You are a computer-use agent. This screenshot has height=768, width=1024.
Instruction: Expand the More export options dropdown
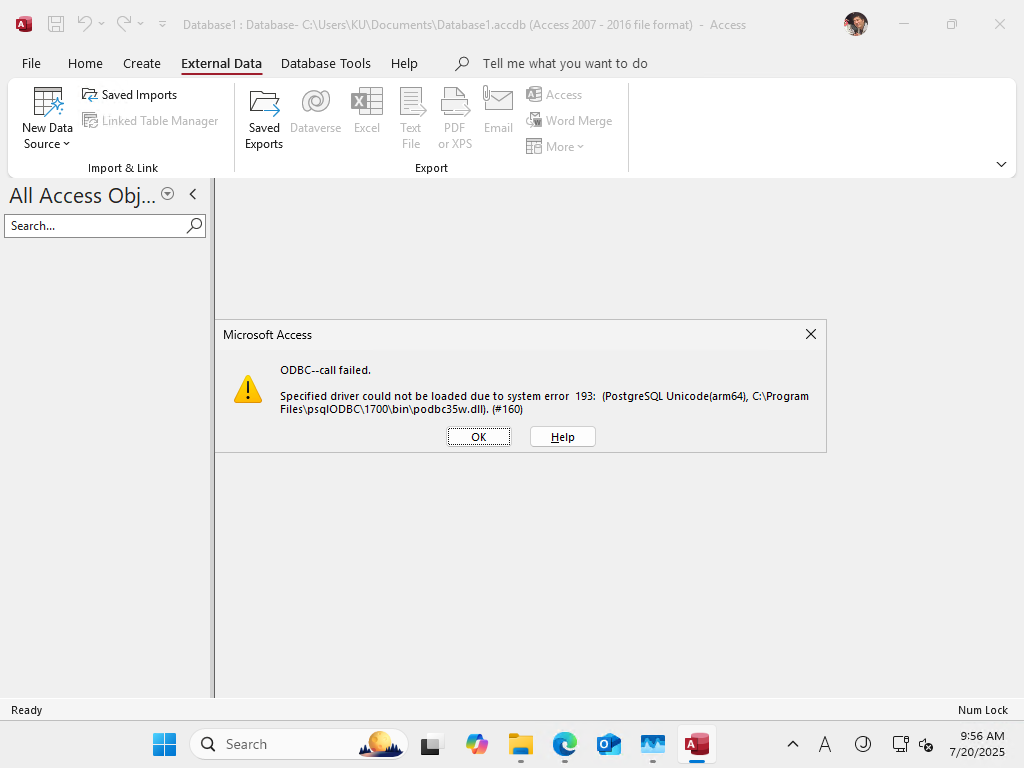point(554,147)
